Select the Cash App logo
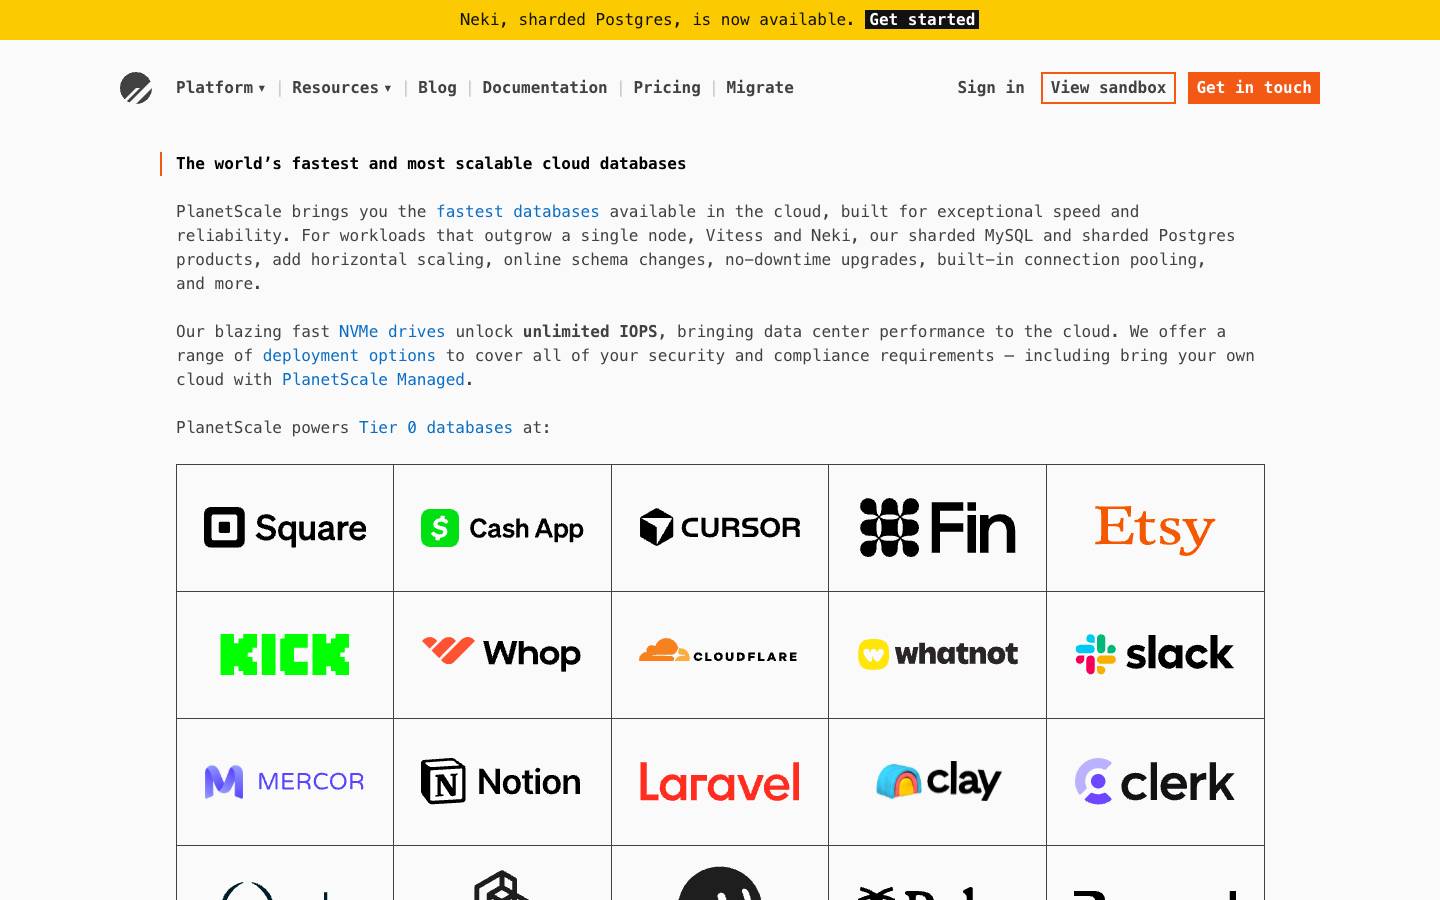1440x900 pixels. click(502, 528)
